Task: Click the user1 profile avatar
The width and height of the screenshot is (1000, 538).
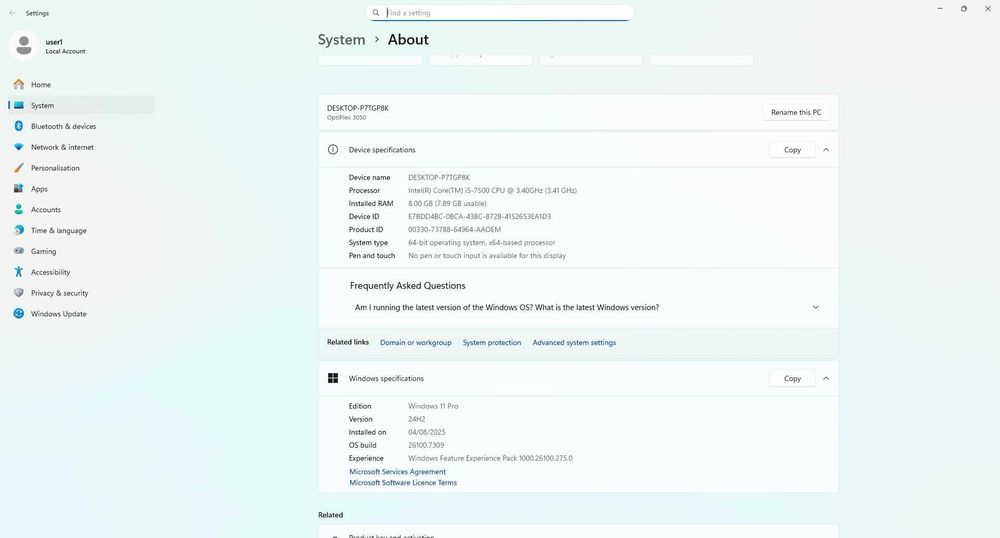Action: (24, 46)
